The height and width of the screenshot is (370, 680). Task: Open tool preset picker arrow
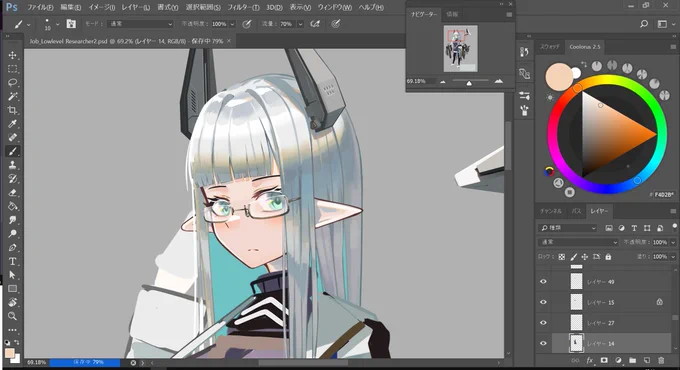pyautogui.click(x=29, y=25)
